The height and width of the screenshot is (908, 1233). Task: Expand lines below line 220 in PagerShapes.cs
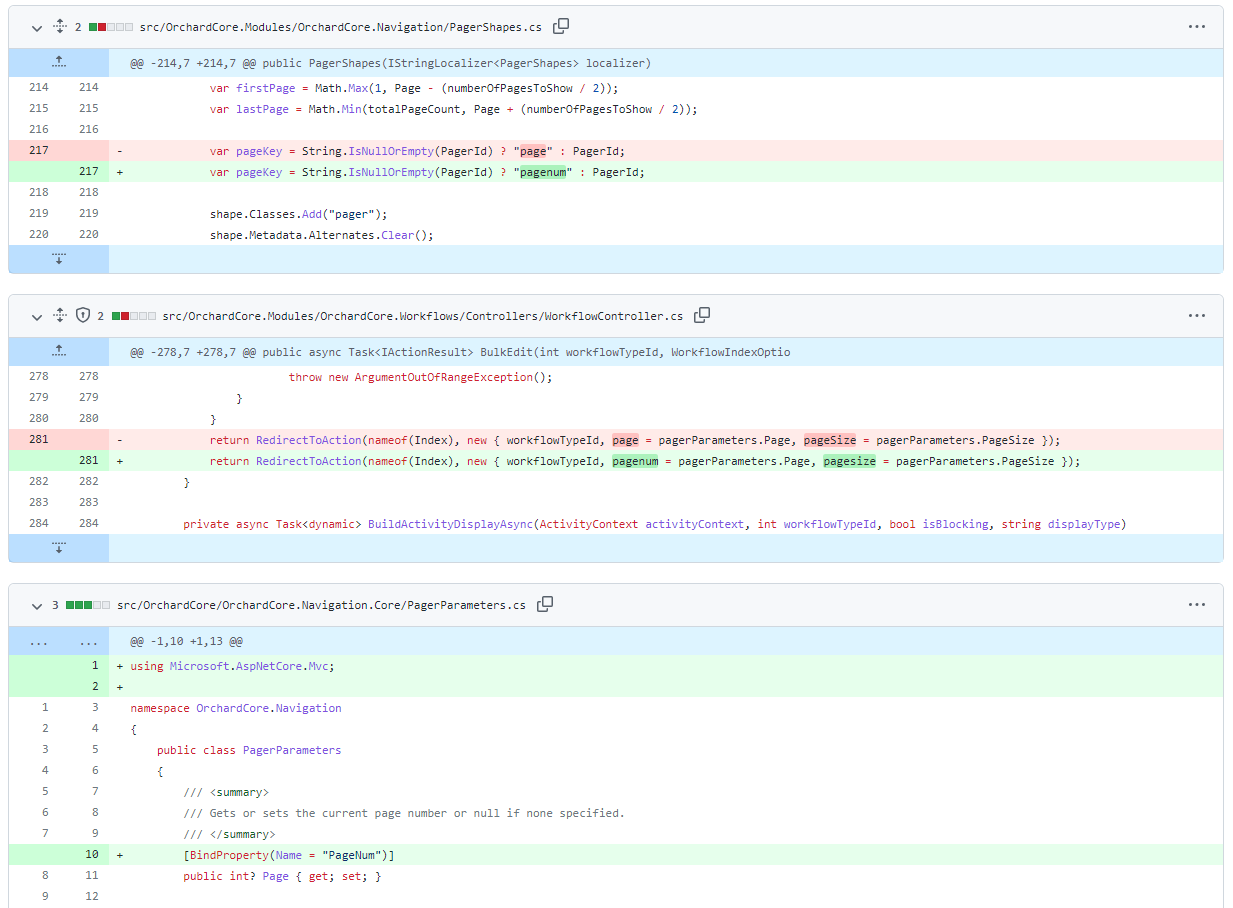pyautogui.click(x=59, y=259)
